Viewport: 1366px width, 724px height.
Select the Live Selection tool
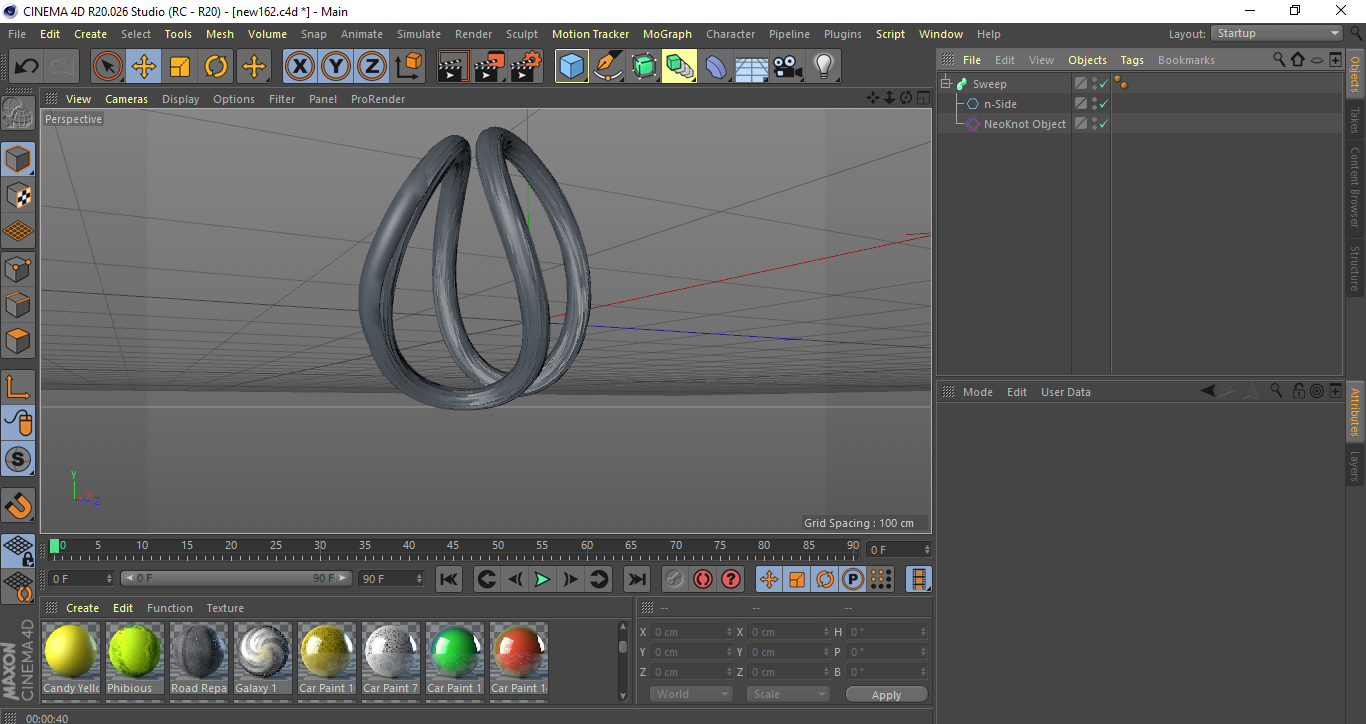pos(108,67)
